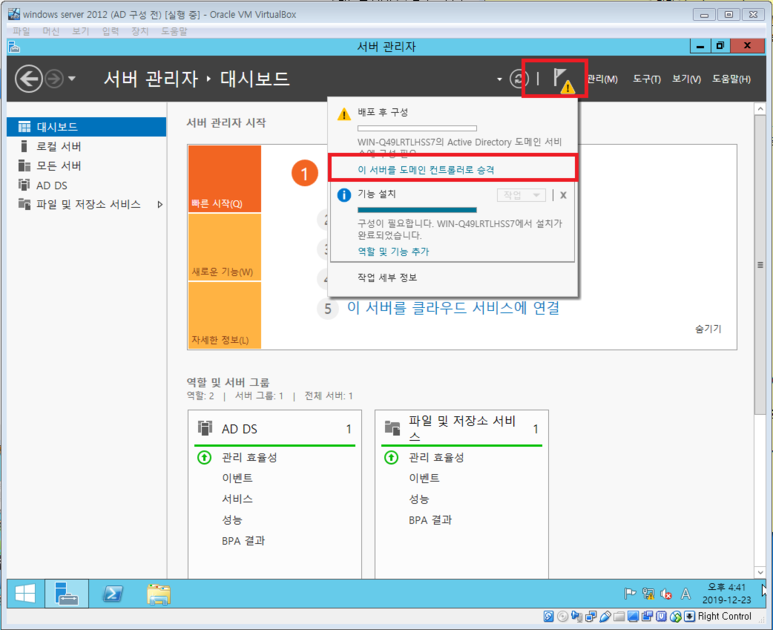Open VirtualBox 머신 menu
773x630 pixels.
[51, 32]
